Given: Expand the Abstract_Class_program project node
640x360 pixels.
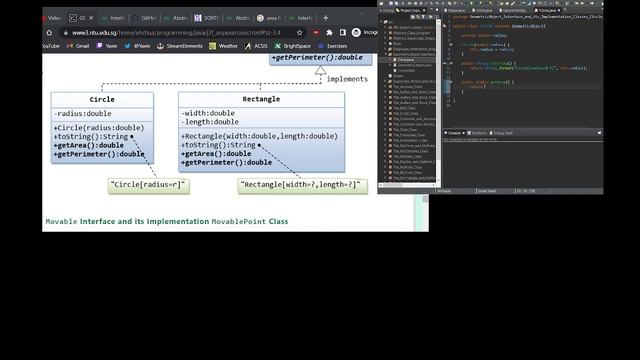Looking at the screenshot, I should coord(385,33).
